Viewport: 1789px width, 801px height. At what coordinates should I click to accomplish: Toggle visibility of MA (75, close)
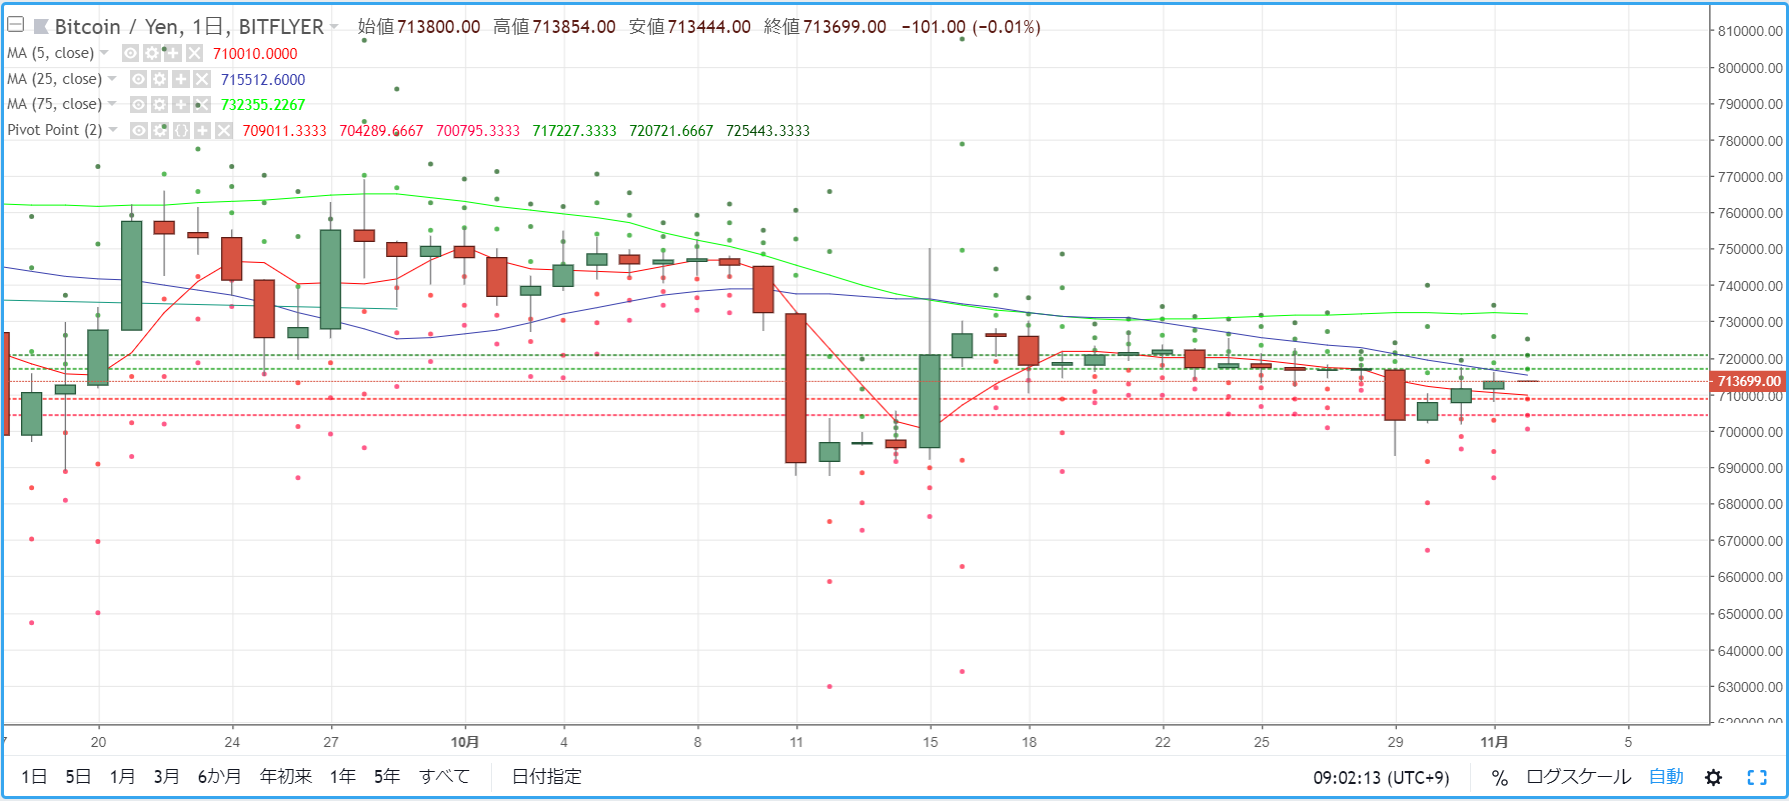pos(138,104)
